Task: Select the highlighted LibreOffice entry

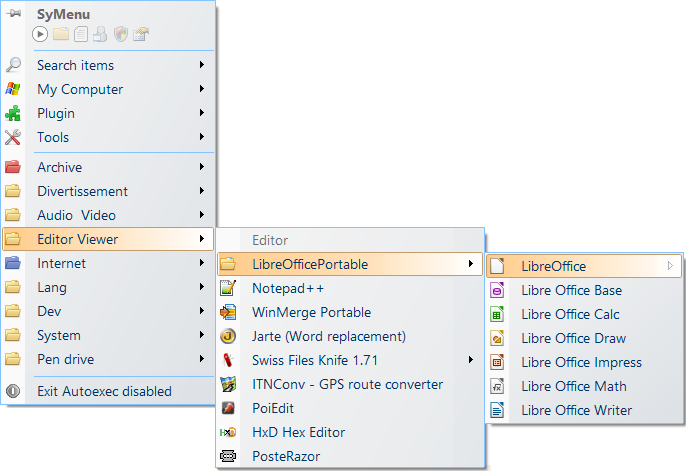Action: [x=554, y=266]
